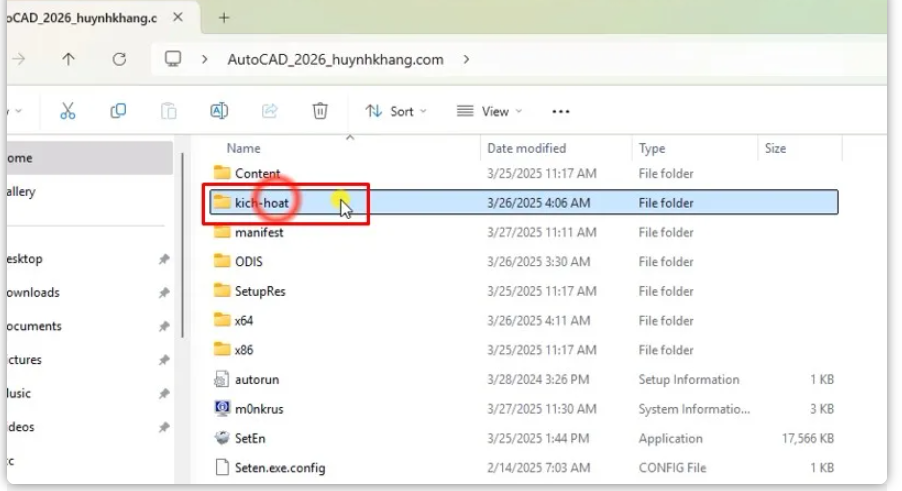Open the Sort dropdown menu
This screenshot has width=902, height=491.
pos(395,111)
